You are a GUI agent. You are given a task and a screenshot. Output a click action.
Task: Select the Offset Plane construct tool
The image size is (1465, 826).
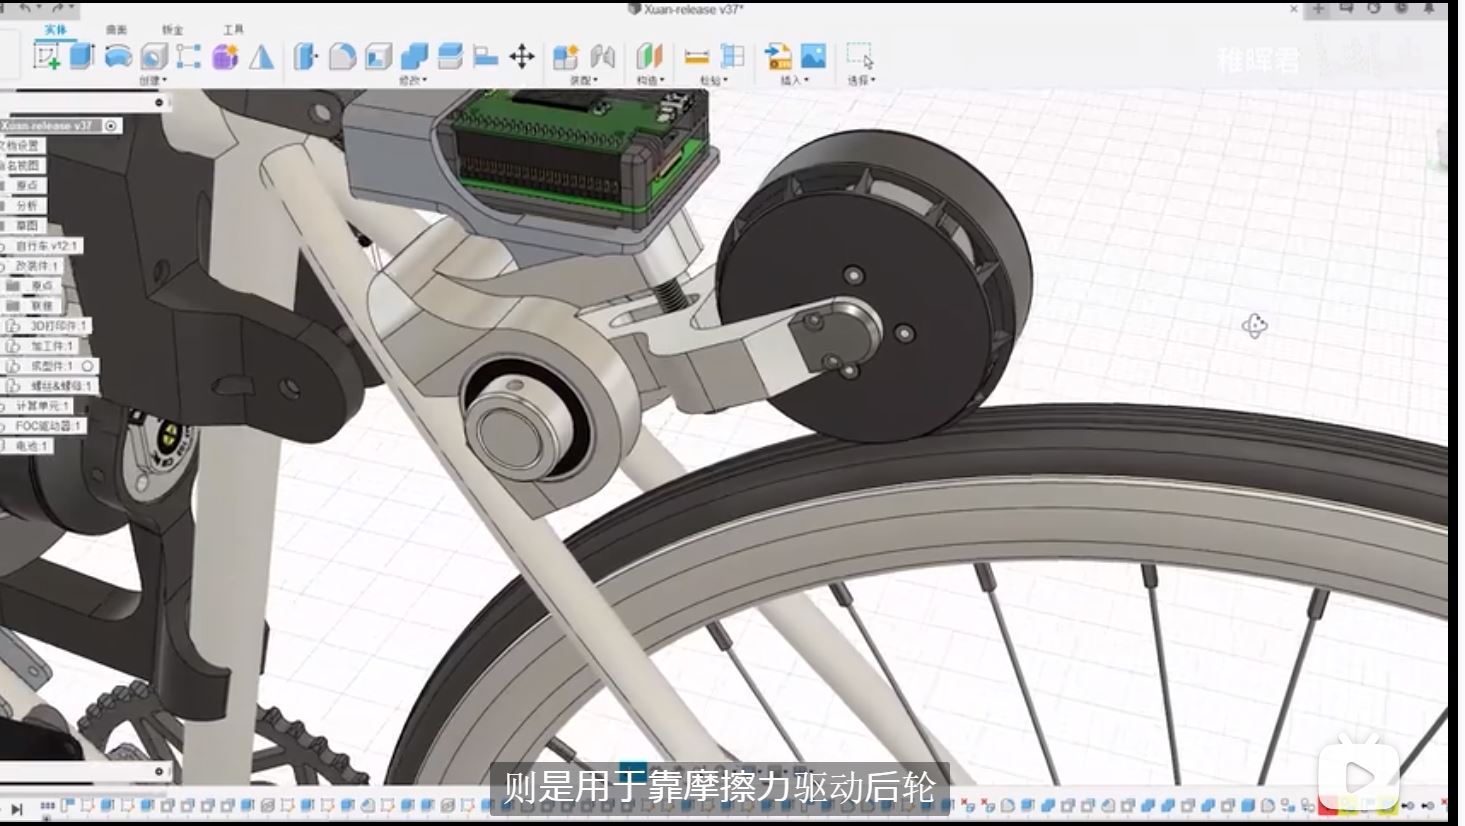650,56
